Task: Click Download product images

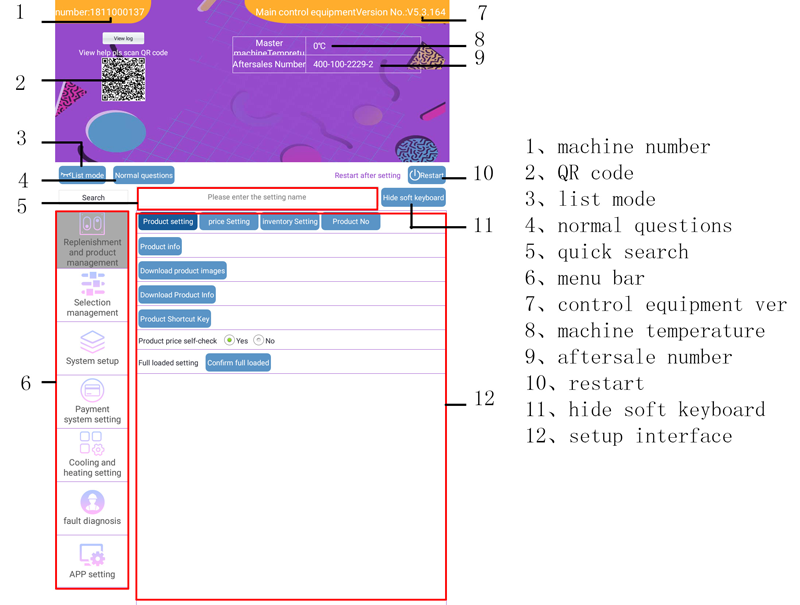Action: (x=182, y=271)
